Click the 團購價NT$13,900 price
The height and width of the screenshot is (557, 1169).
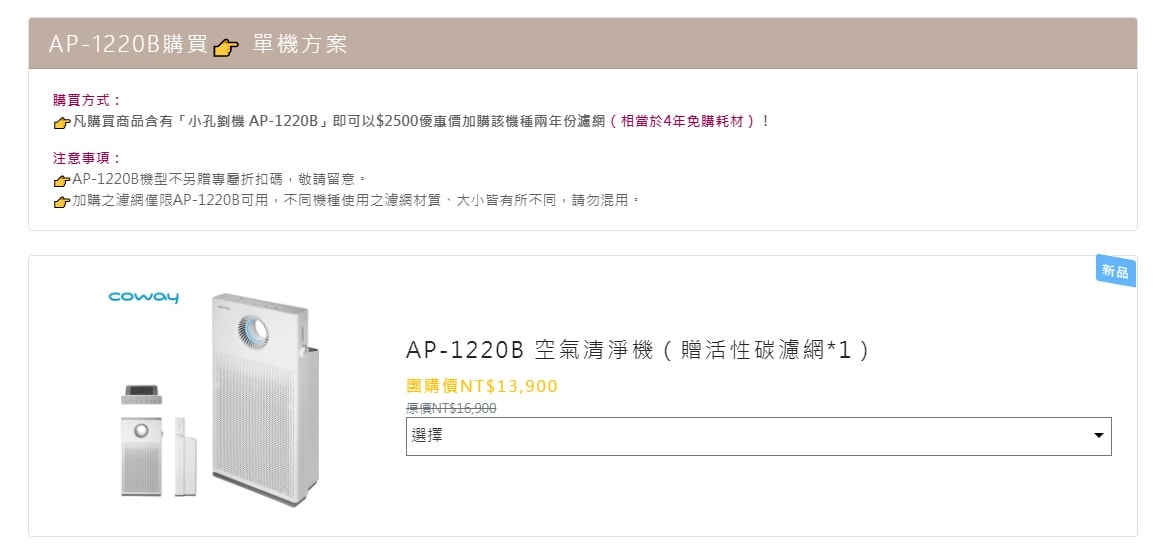pos(481,386)
